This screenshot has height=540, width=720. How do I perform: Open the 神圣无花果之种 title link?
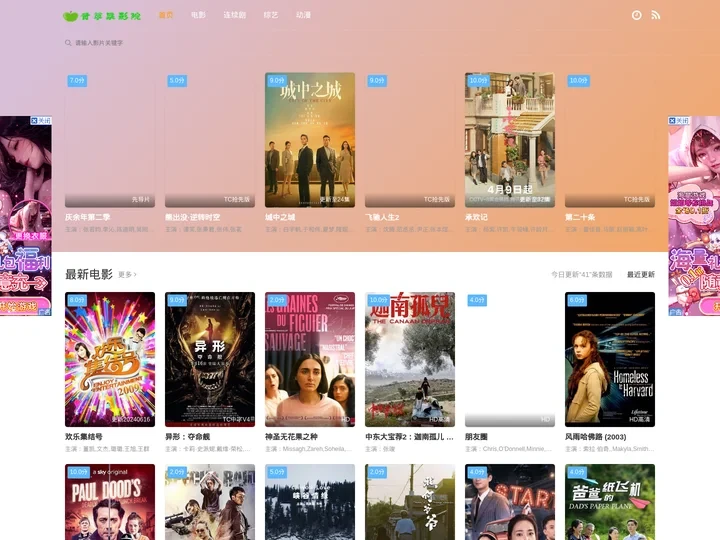click(x=291, y=437)
